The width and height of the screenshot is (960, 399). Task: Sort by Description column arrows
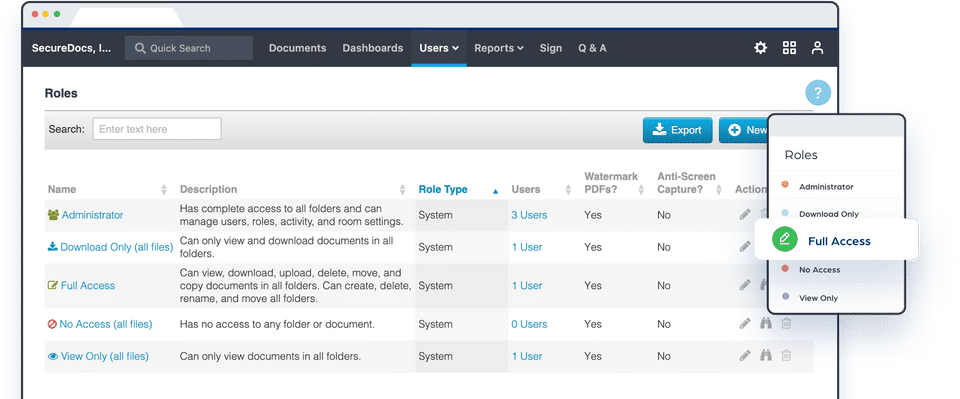click(402, 190)
